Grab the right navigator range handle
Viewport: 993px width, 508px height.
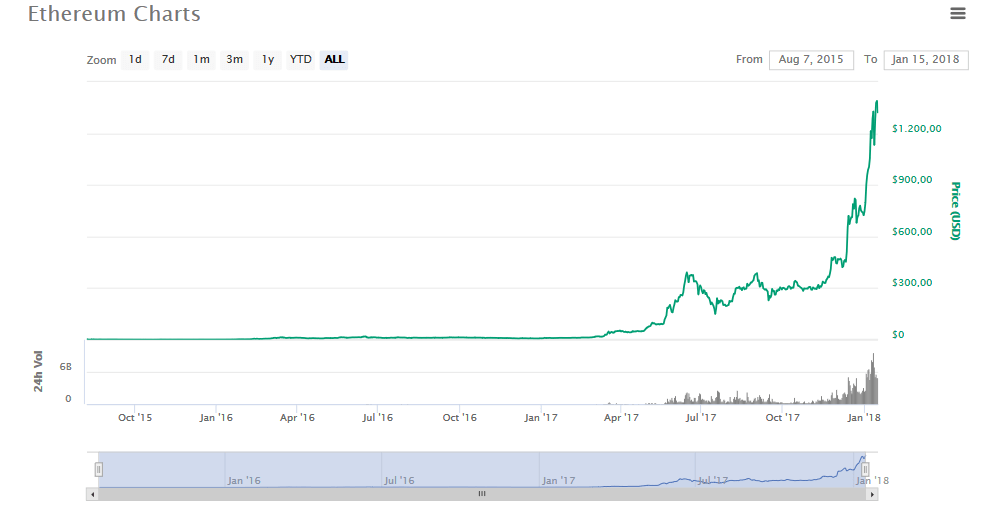(865, 469)
